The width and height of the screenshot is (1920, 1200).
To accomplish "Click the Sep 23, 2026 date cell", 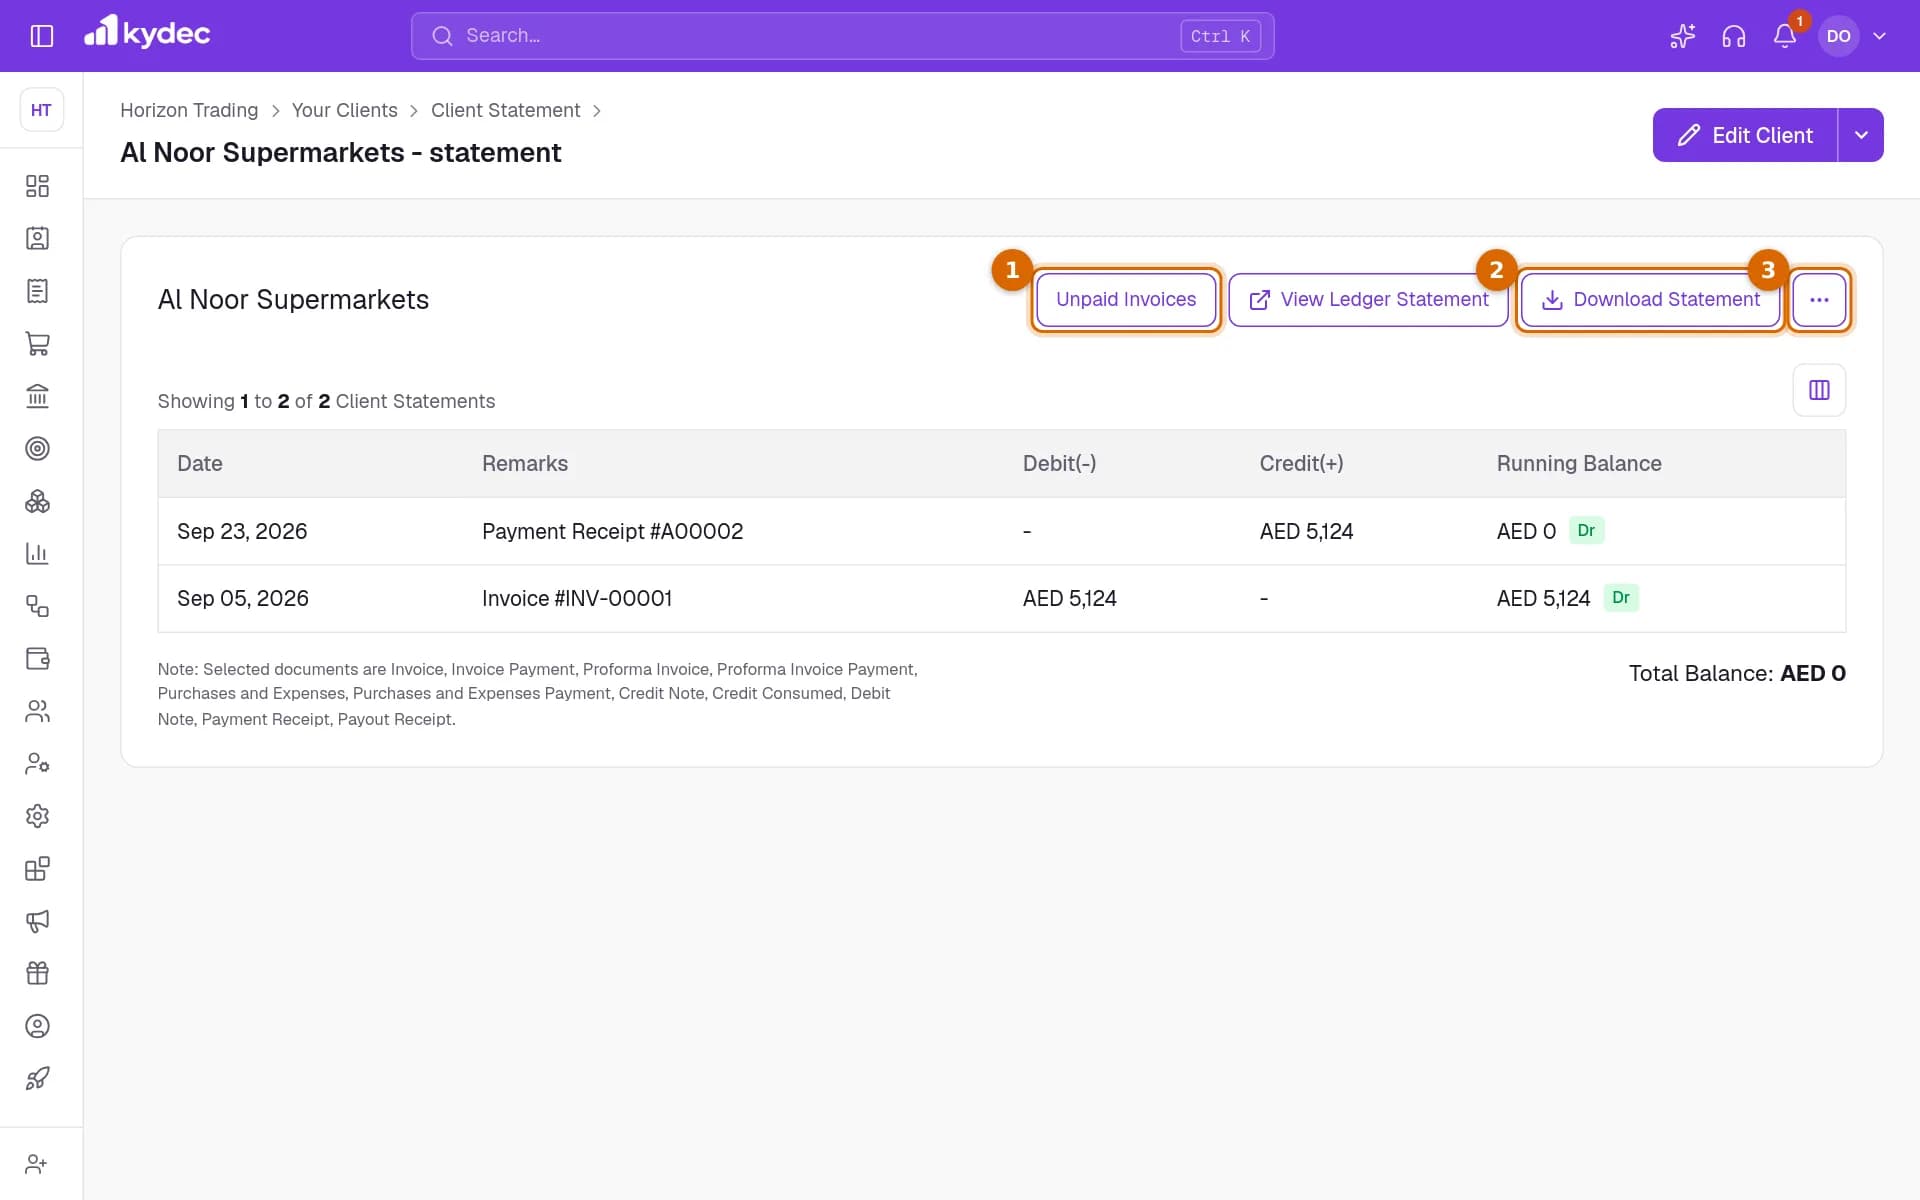I will (x=242, y=531).
